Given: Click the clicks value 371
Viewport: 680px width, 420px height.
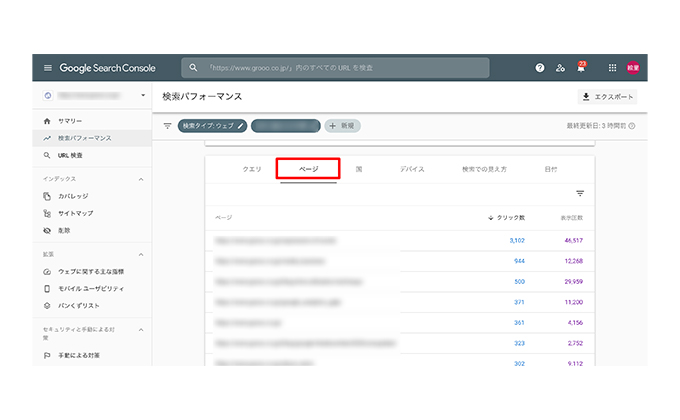Looking at the screenshot, I should click(519, 302).
